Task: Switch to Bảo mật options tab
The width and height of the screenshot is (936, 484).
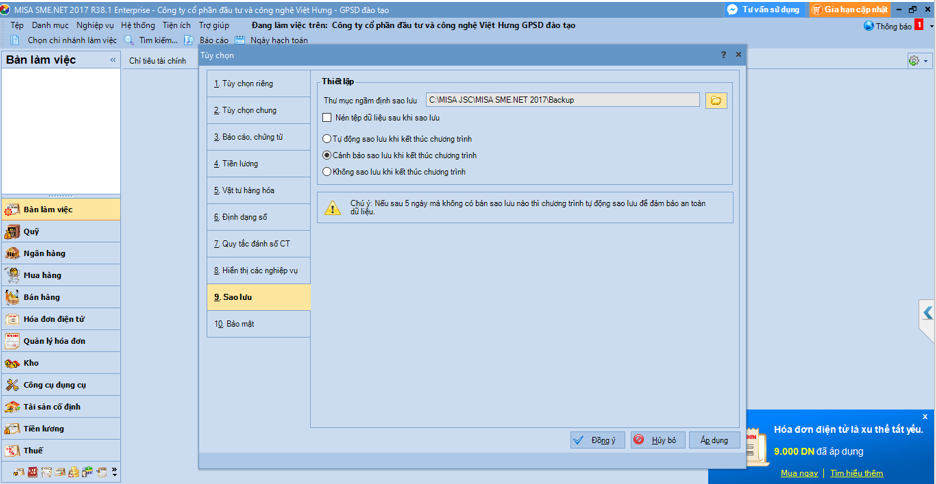Action: tap(240, 324)
